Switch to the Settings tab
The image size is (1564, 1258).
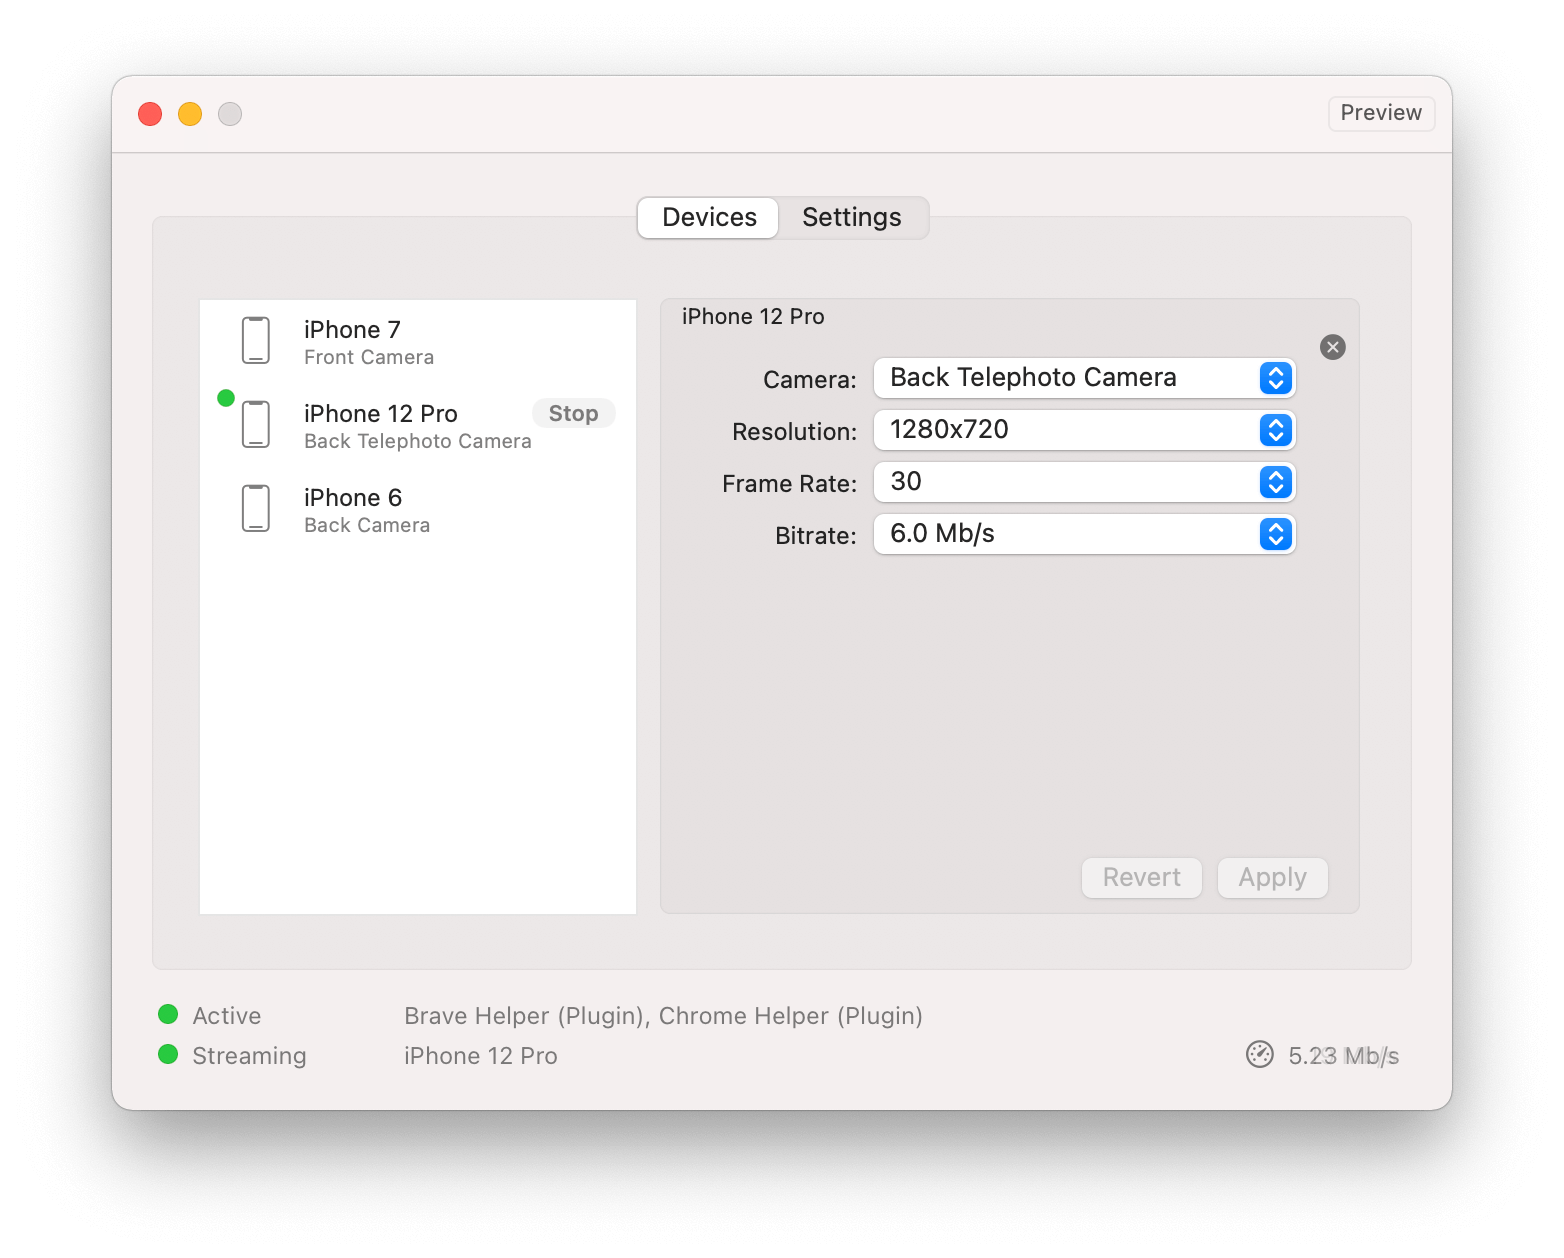pyautogui.click(x=852, y=217)
